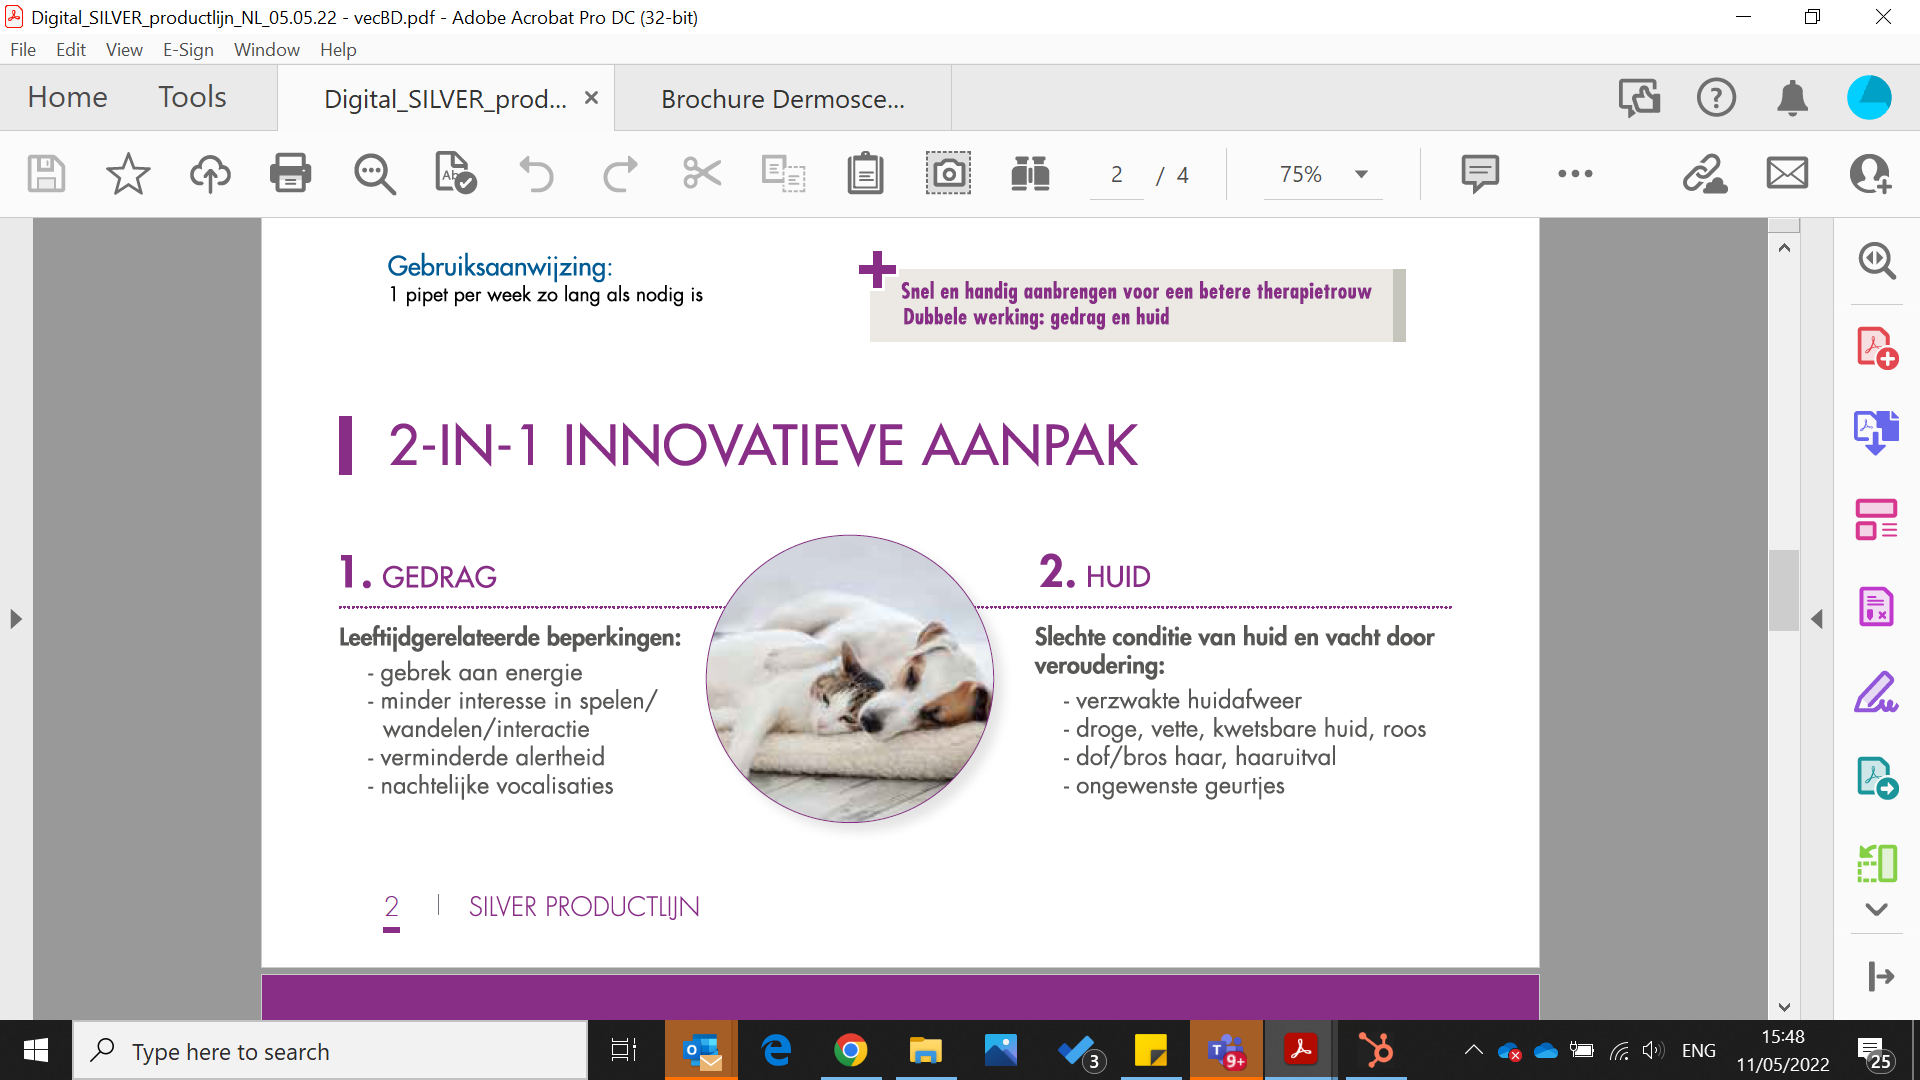Add bookmark with star icon
The height and width of the screenshot is (1080, 1920).
[128, 174]
